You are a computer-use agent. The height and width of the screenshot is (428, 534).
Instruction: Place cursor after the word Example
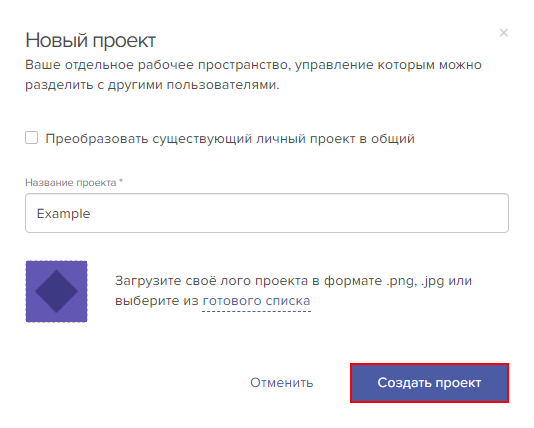coord(91,213)
